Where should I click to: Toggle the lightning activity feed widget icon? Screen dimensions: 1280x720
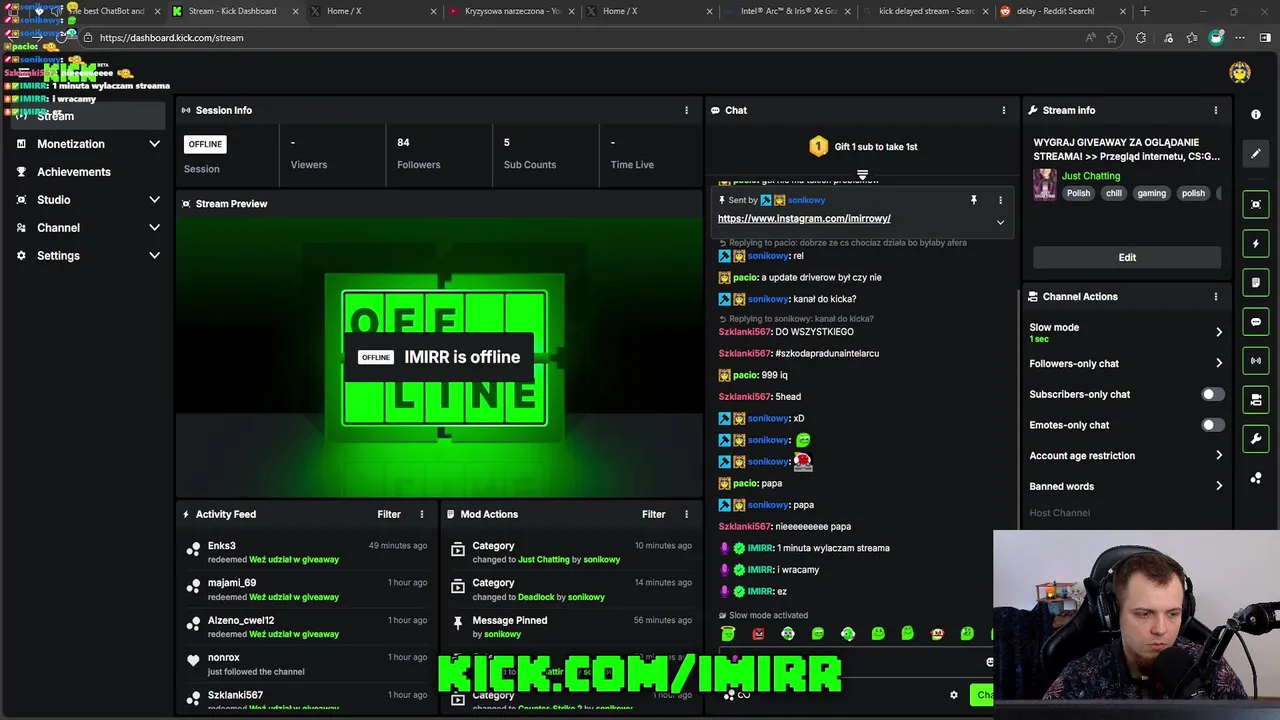point(1256,243)
